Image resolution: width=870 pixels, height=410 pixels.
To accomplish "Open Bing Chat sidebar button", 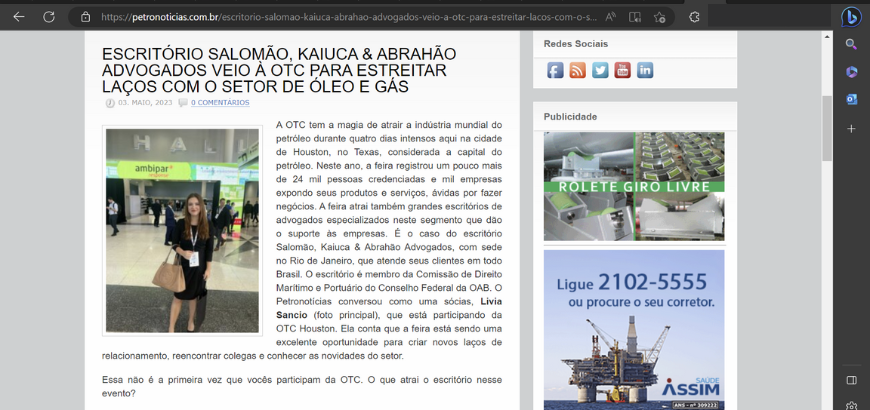I will tap(851, 17).
